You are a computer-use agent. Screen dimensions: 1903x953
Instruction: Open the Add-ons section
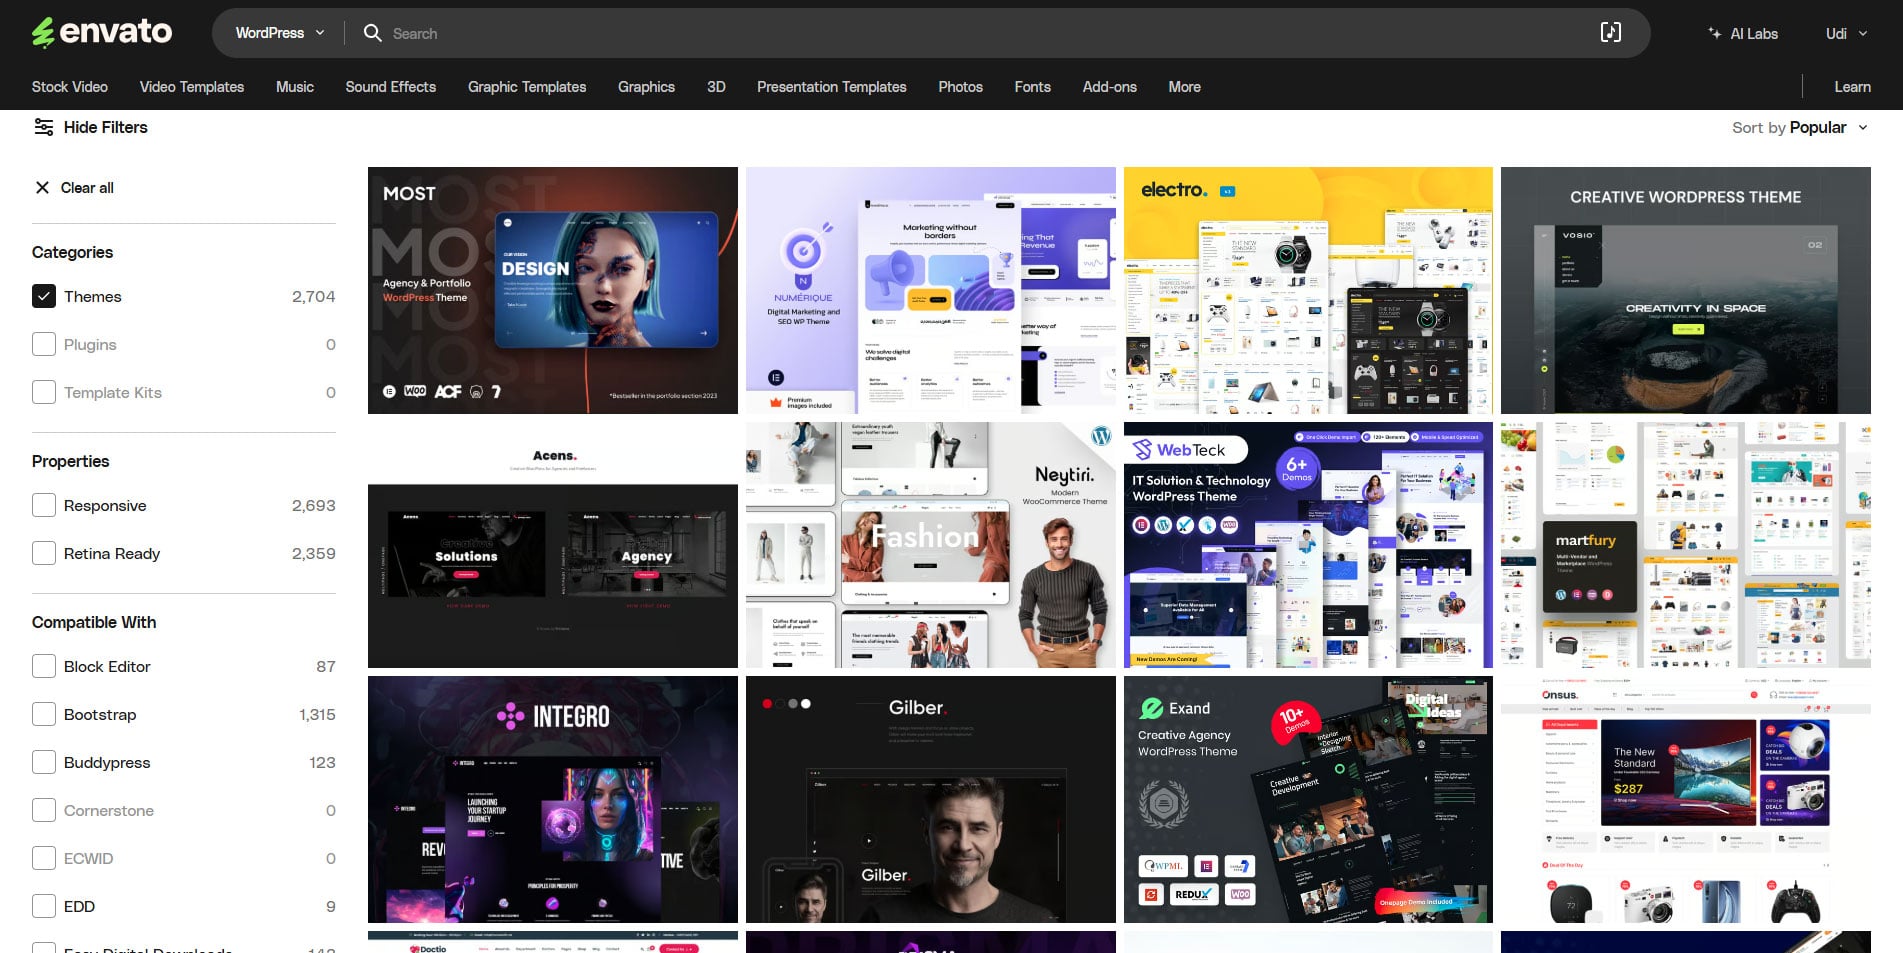coord(1109,87)
